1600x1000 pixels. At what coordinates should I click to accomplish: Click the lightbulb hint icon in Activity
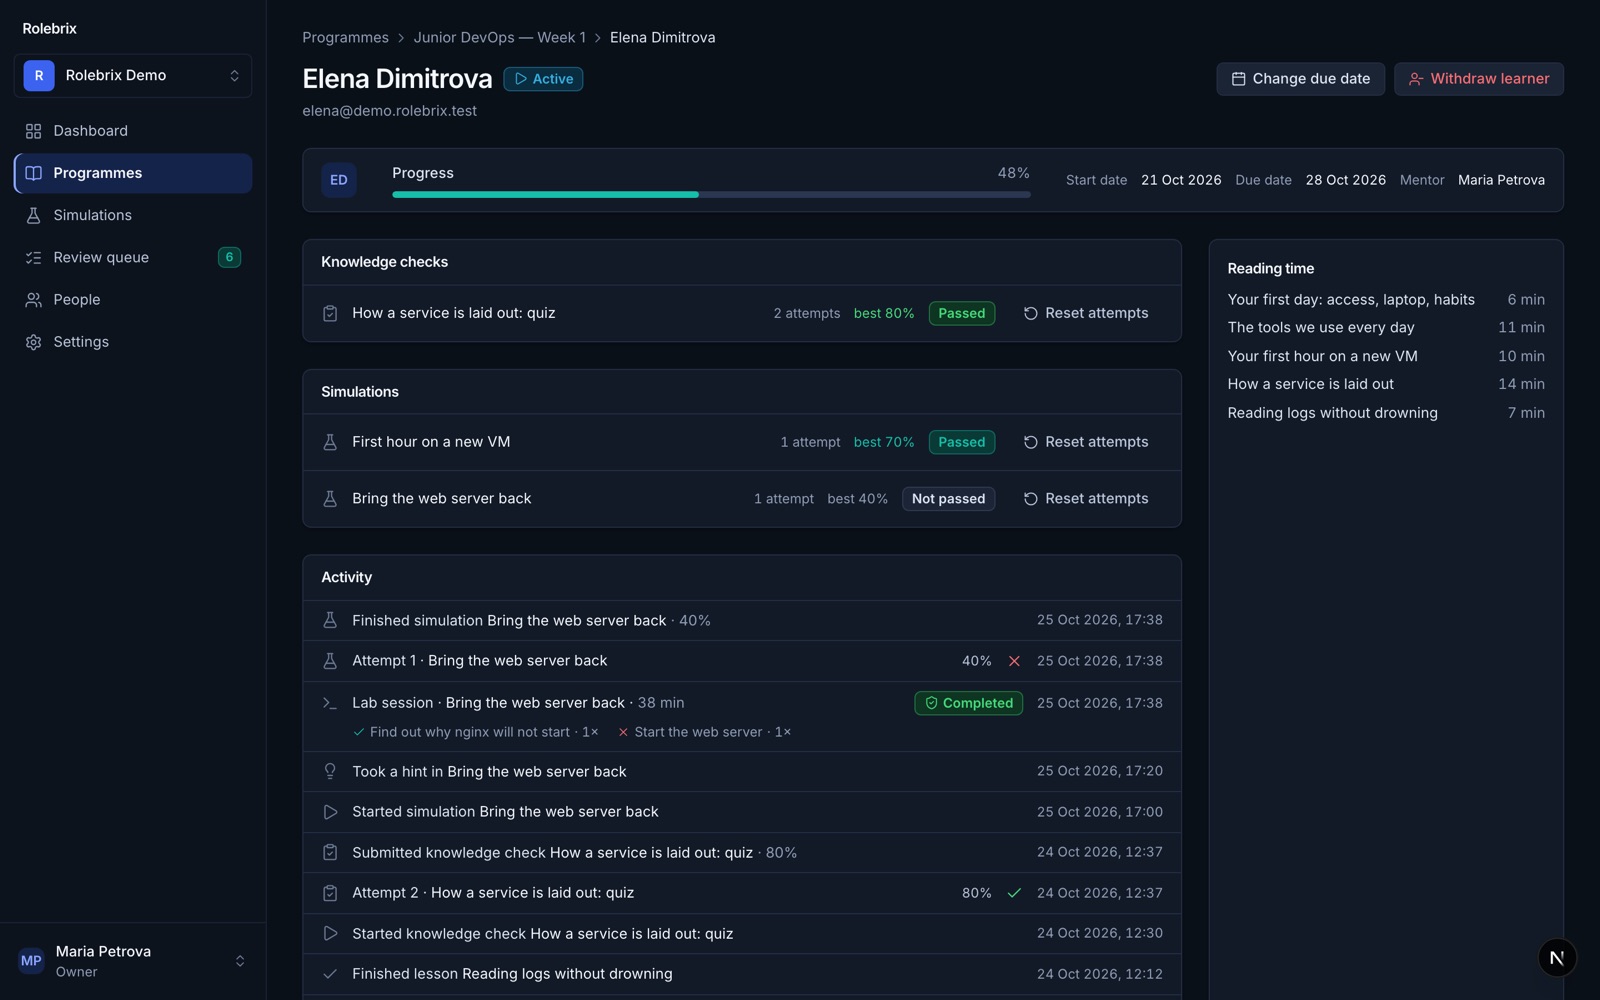[330, 771]
